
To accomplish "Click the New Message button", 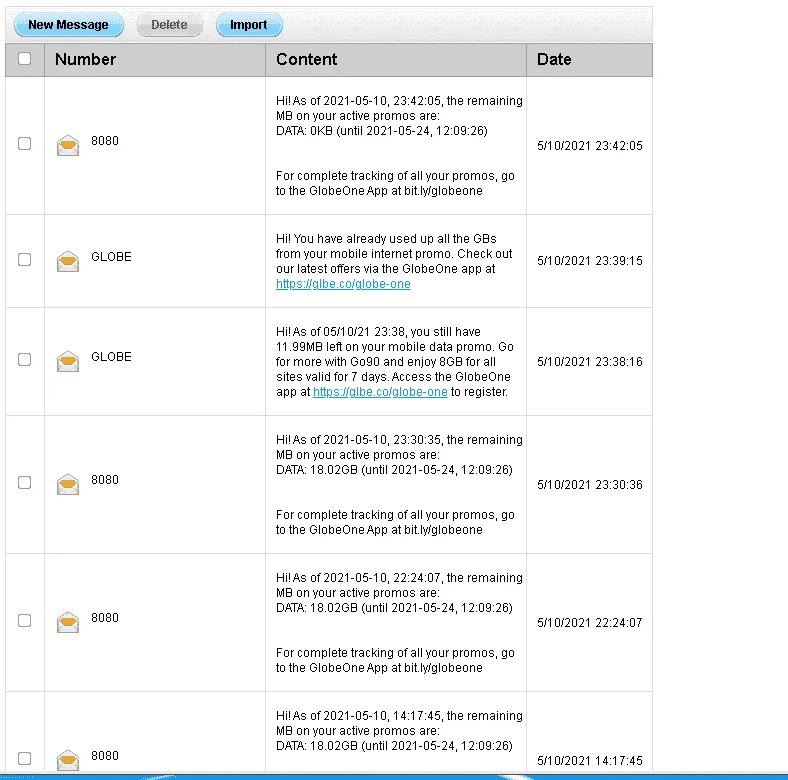I will (x=69, y=25).
